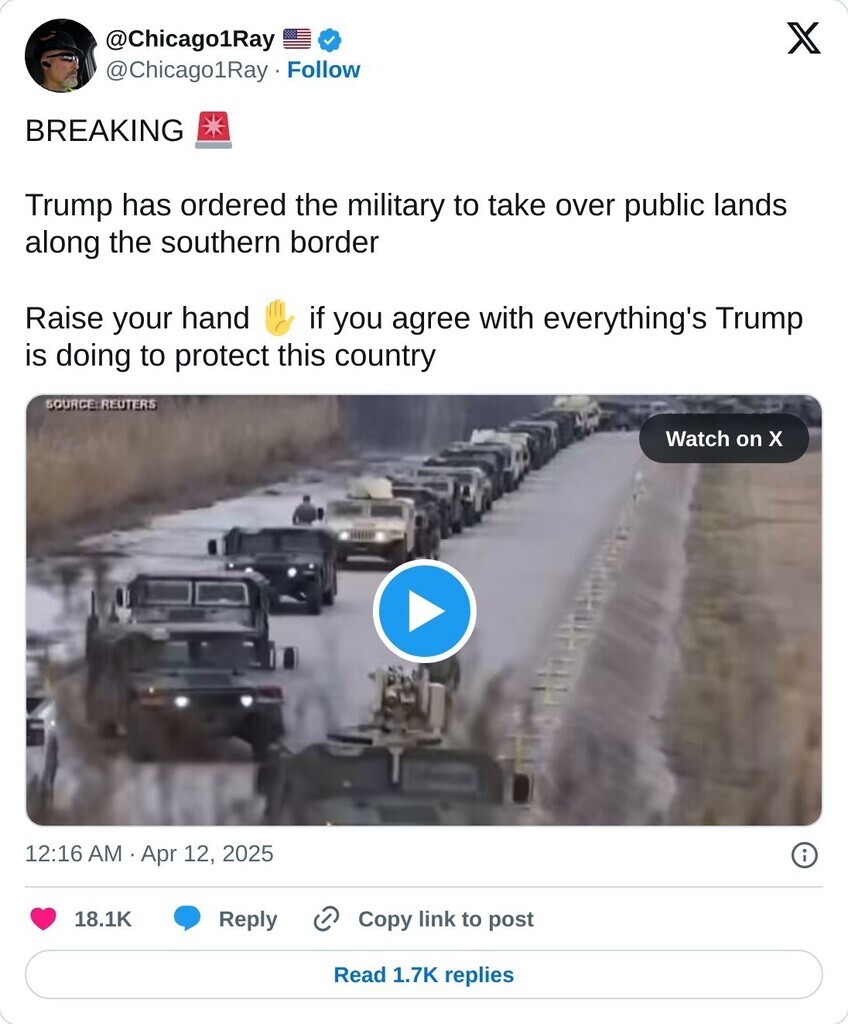Click the blue verified badge
The width and height of the screenshot is (848, 1024).
(329, 40)
